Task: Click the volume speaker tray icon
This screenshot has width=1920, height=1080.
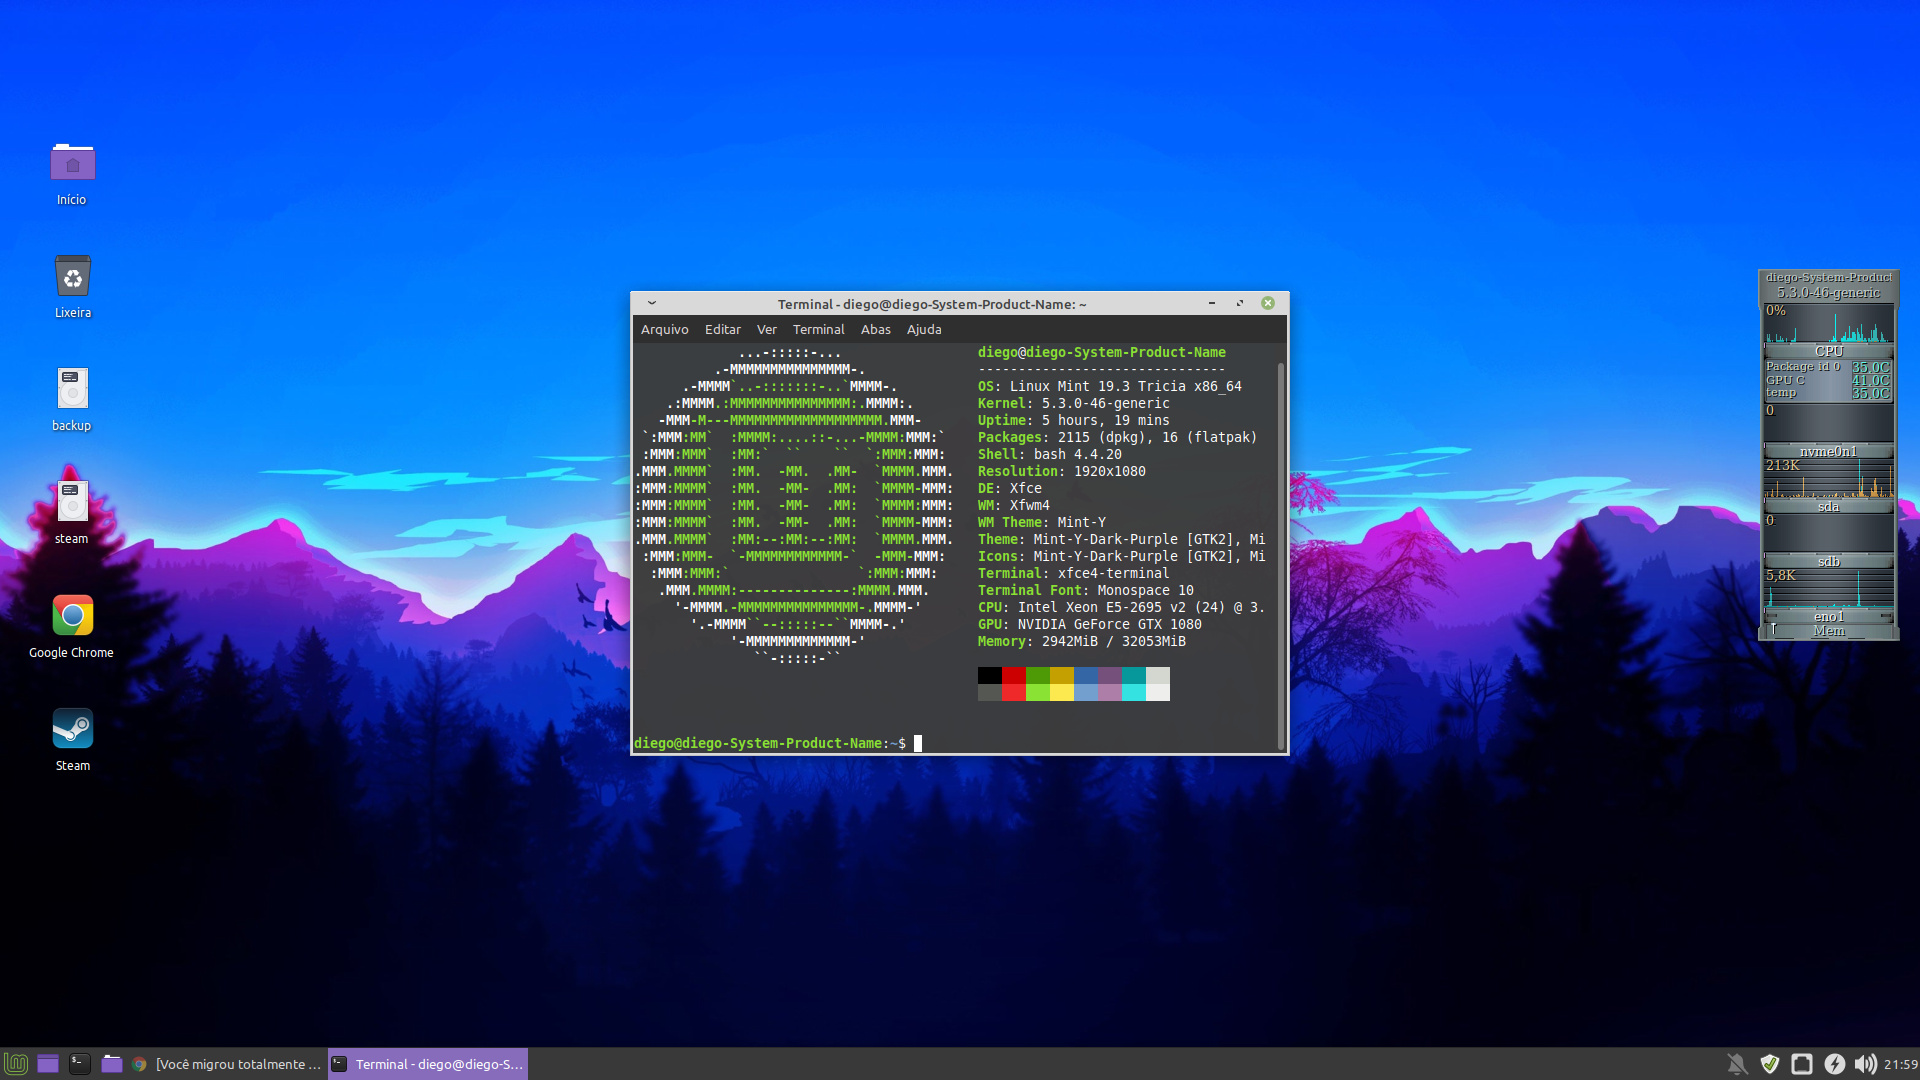Action: tap(1865, 1064)
